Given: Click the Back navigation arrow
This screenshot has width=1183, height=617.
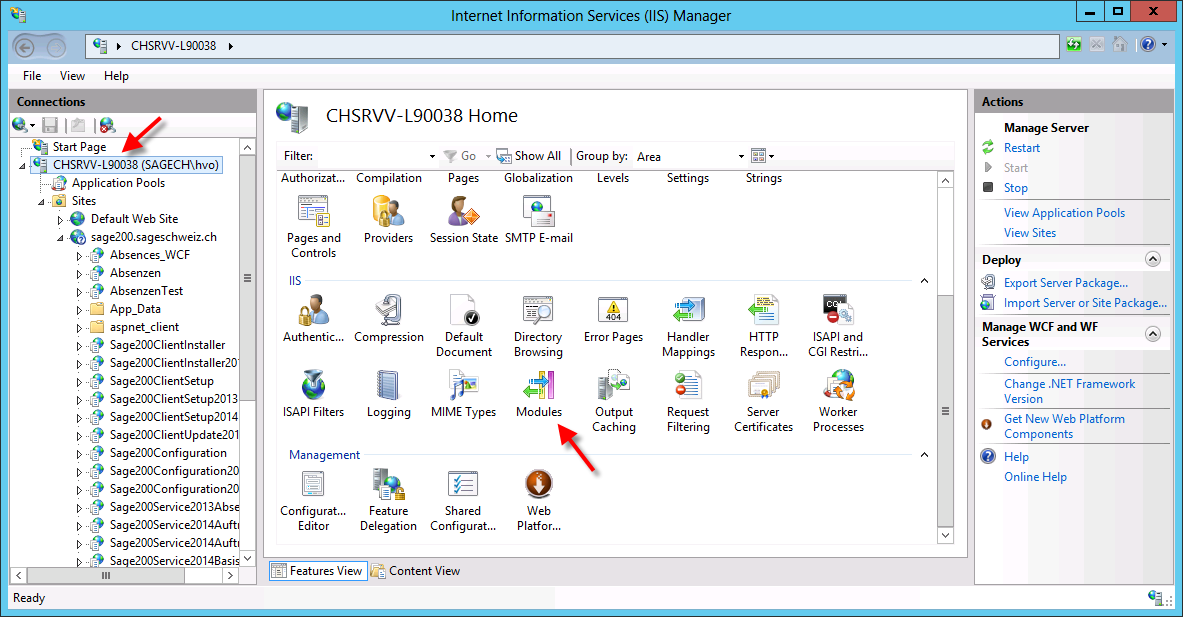Looking at the screenshot, I should 25,48.
